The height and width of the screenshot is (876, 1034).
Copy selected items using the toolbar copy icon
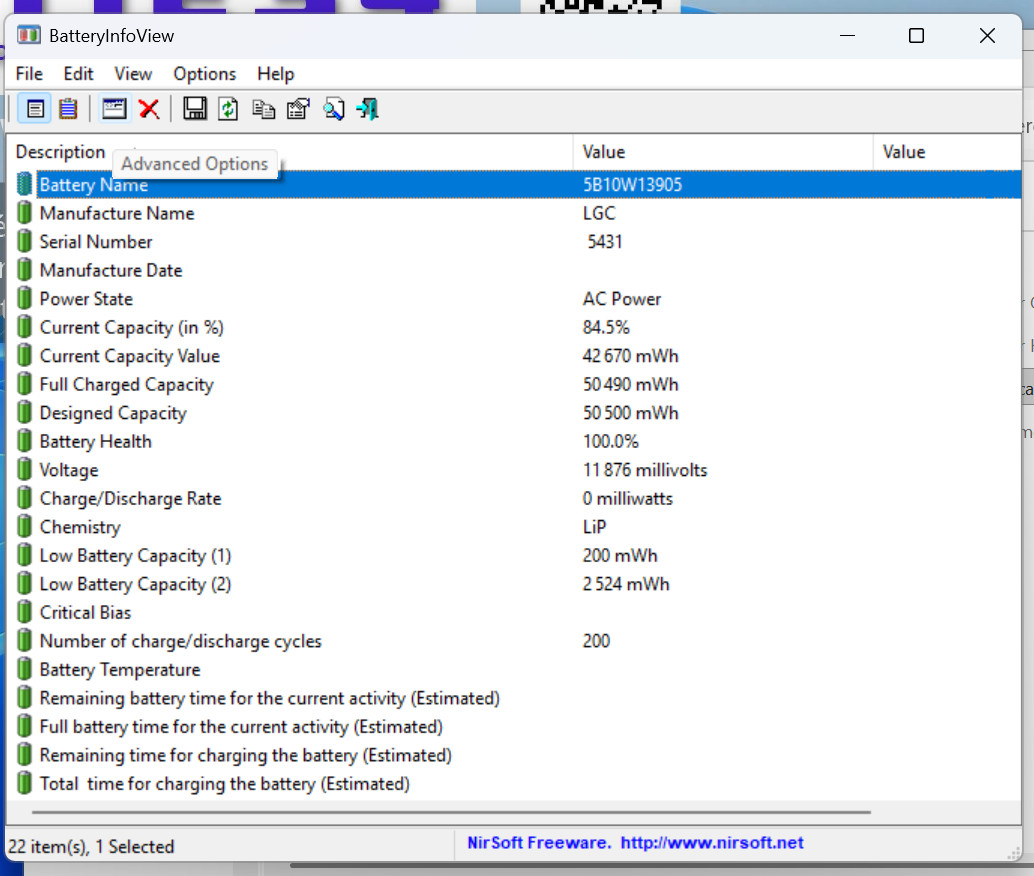263,109
